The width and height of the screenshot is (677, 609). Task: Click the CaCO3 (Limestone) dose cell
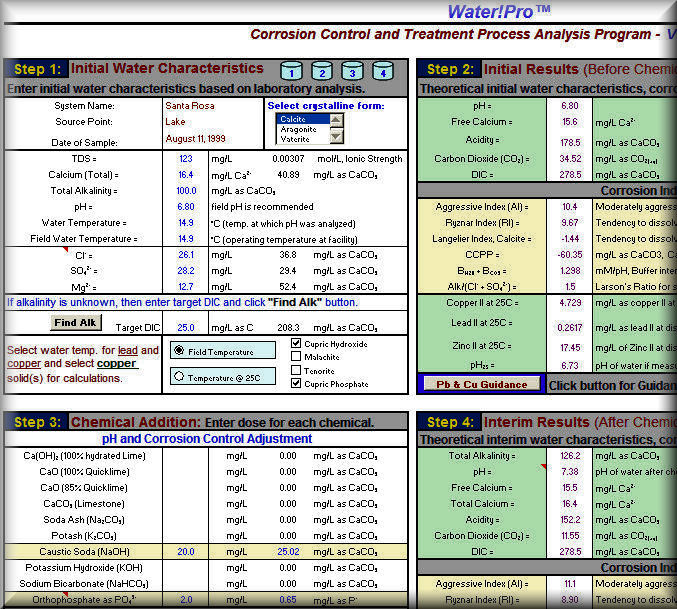tap(186, 504)
